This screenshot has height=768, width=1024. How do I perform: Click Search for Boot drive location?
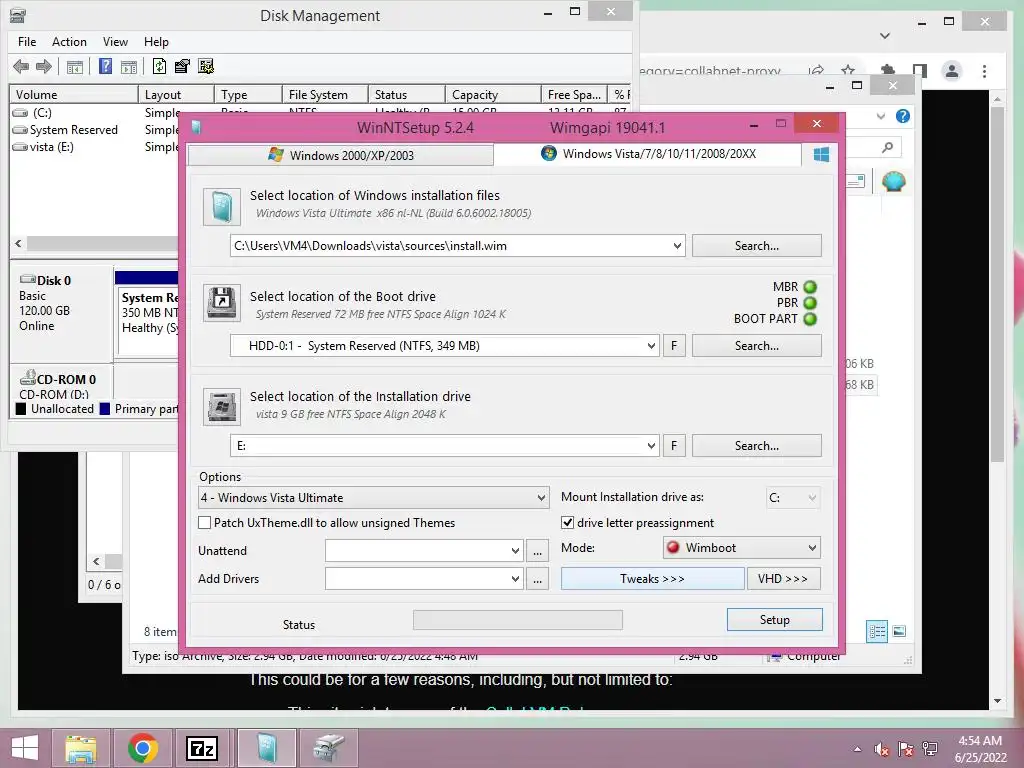pyautogui.click(x=756, y=345)
